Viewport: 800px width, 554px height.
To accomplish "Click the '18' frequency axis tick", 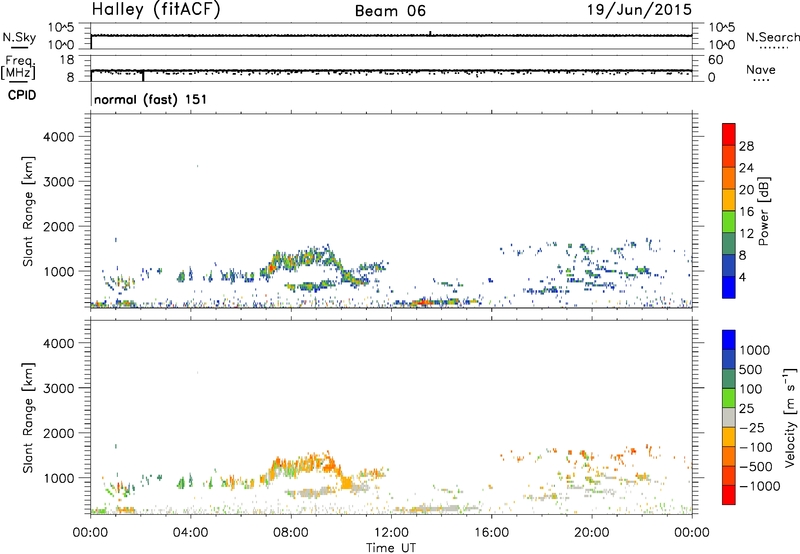I will coord(67,60).
